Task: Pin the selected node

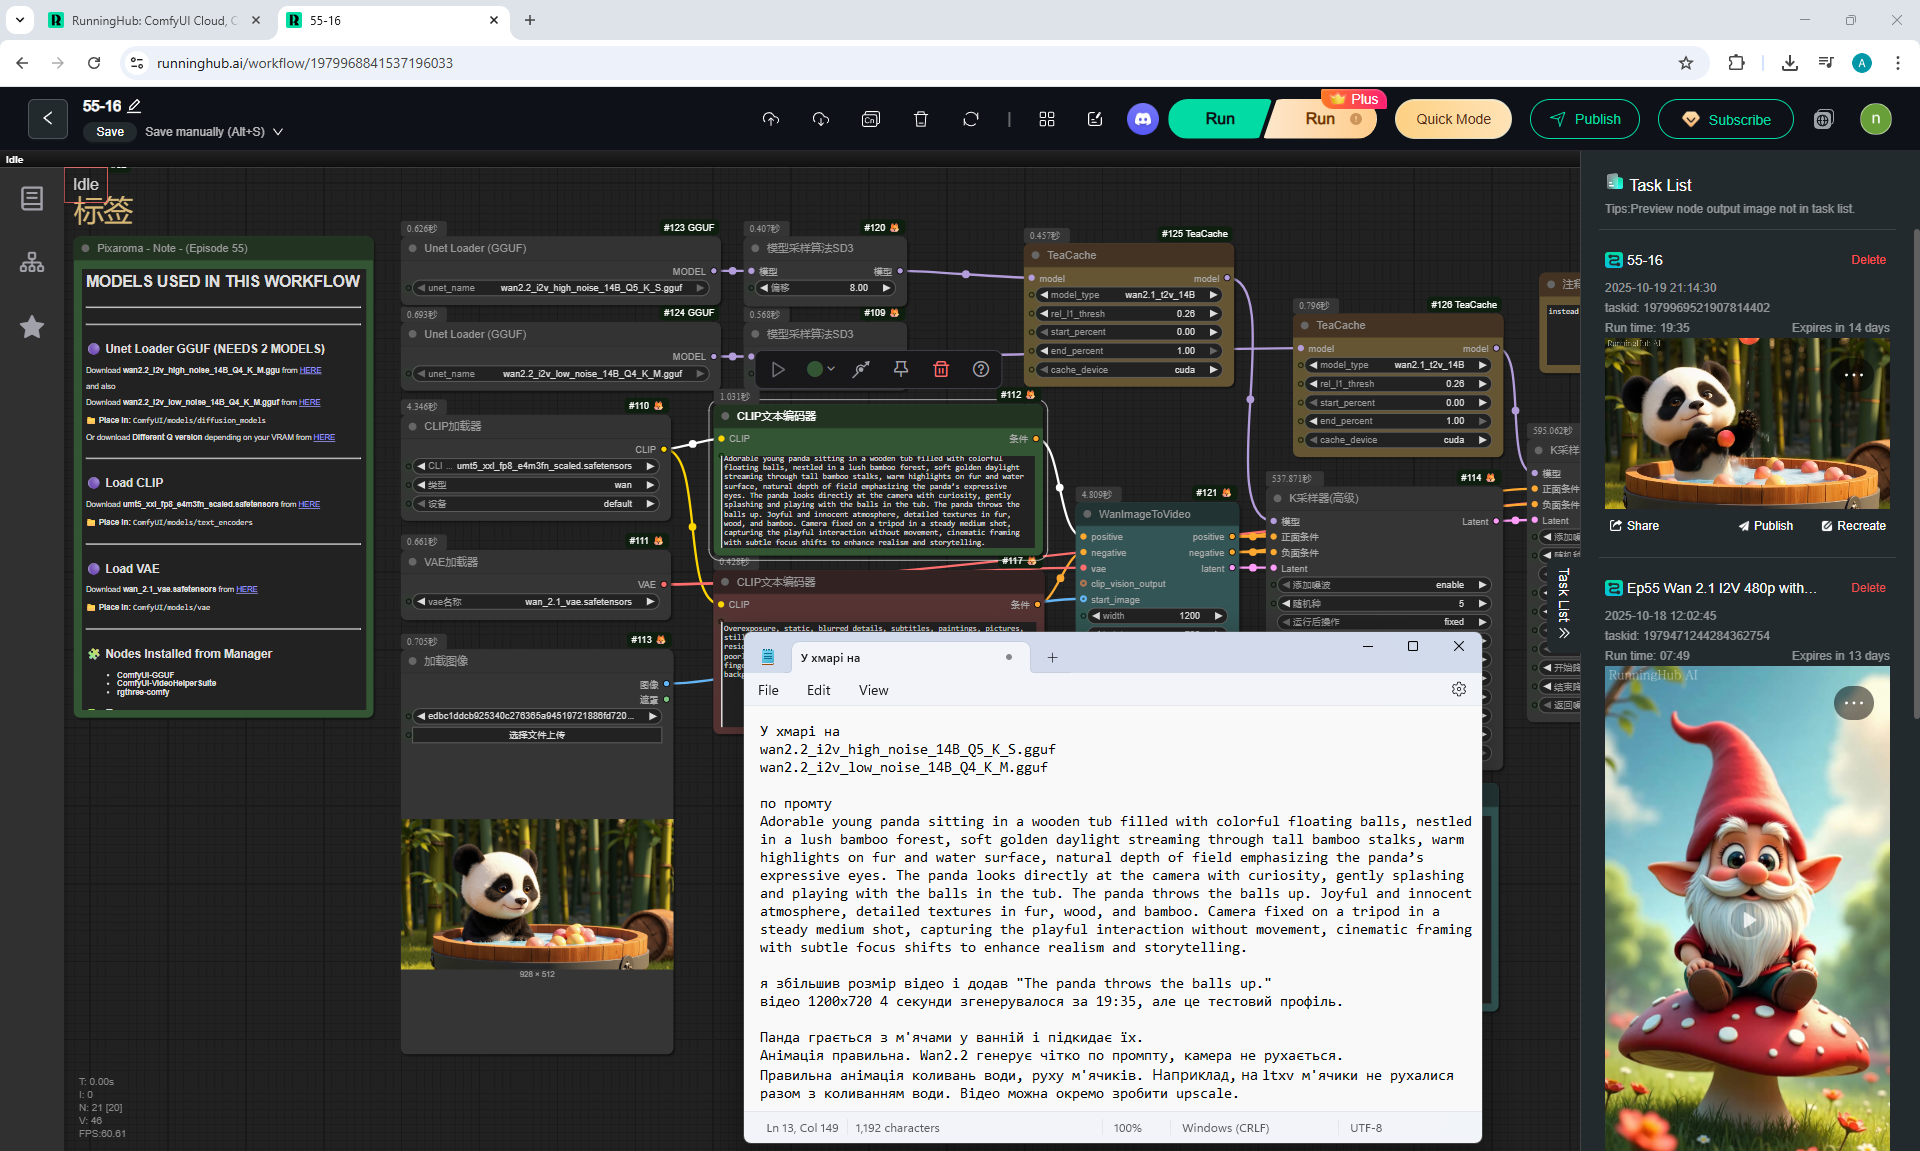Action: pos(901,369)
